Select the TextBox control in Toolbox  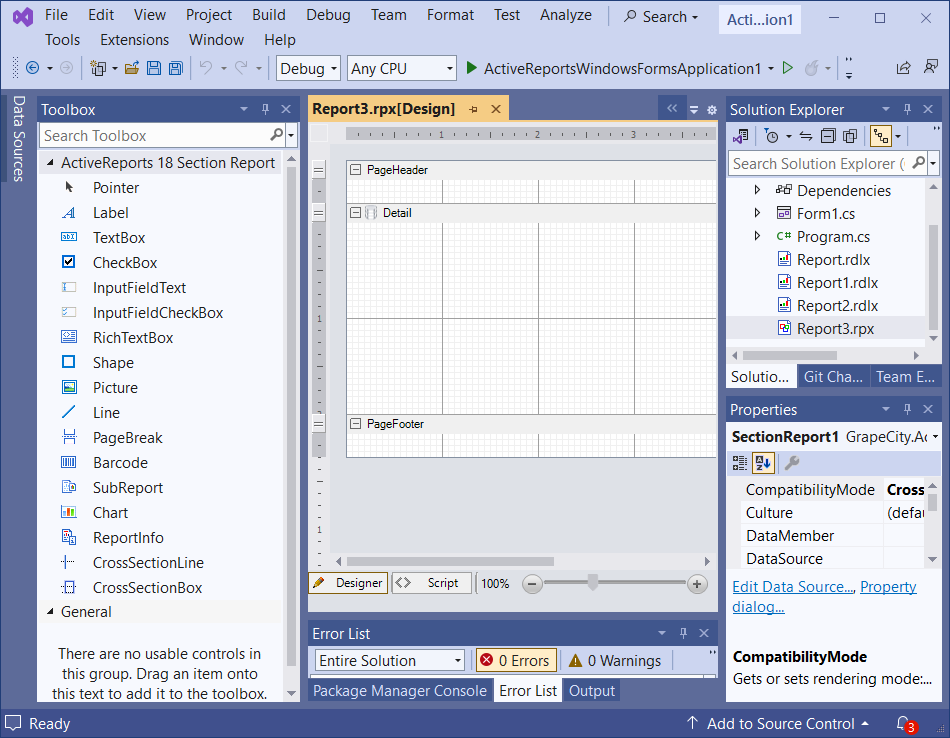click(x=119, y=238)
